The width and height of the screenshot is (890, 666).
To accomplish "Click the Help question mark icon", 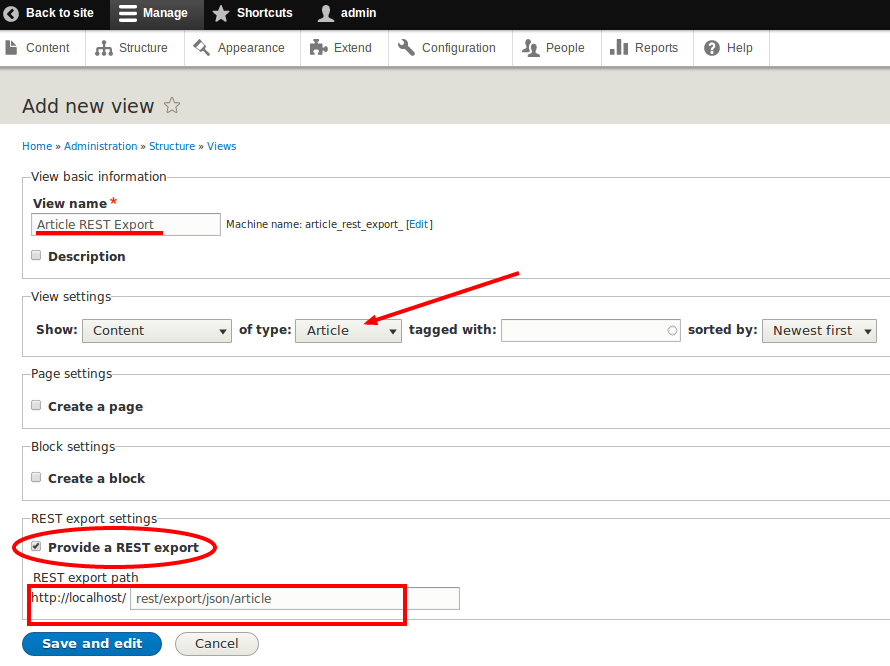I will [712, 48].
